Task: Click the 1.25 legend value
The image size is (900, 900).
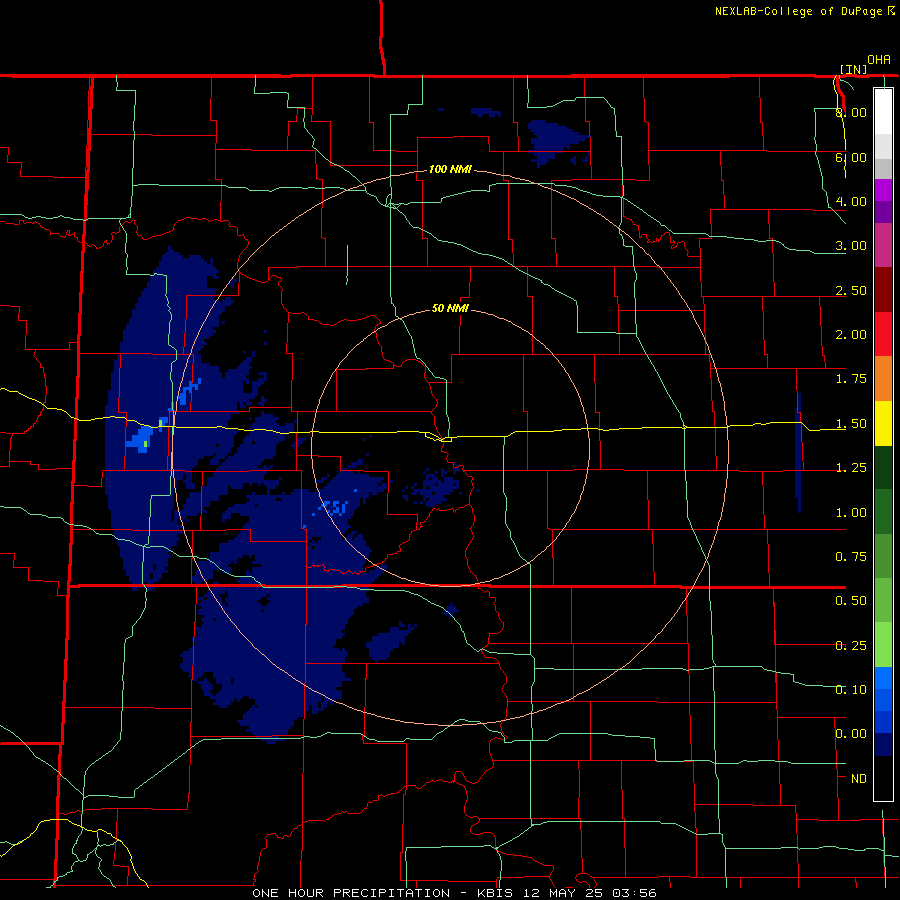Action: (x=851, y=468)
